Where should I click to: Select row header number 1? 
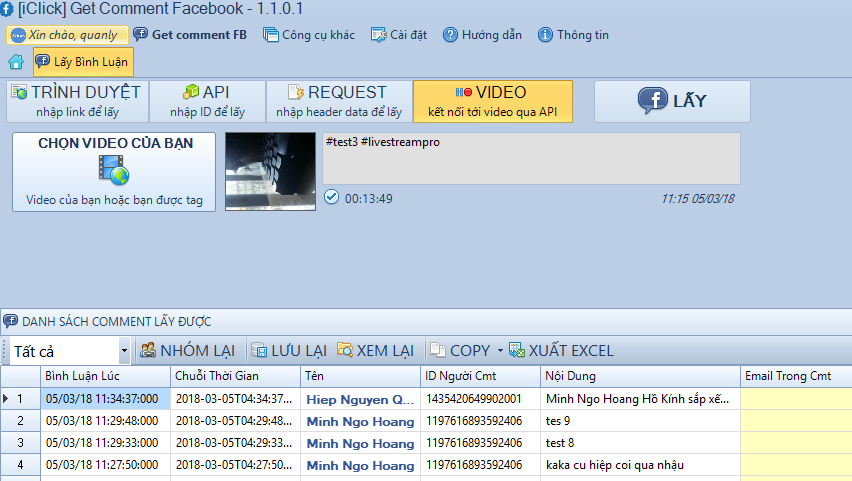20,399
